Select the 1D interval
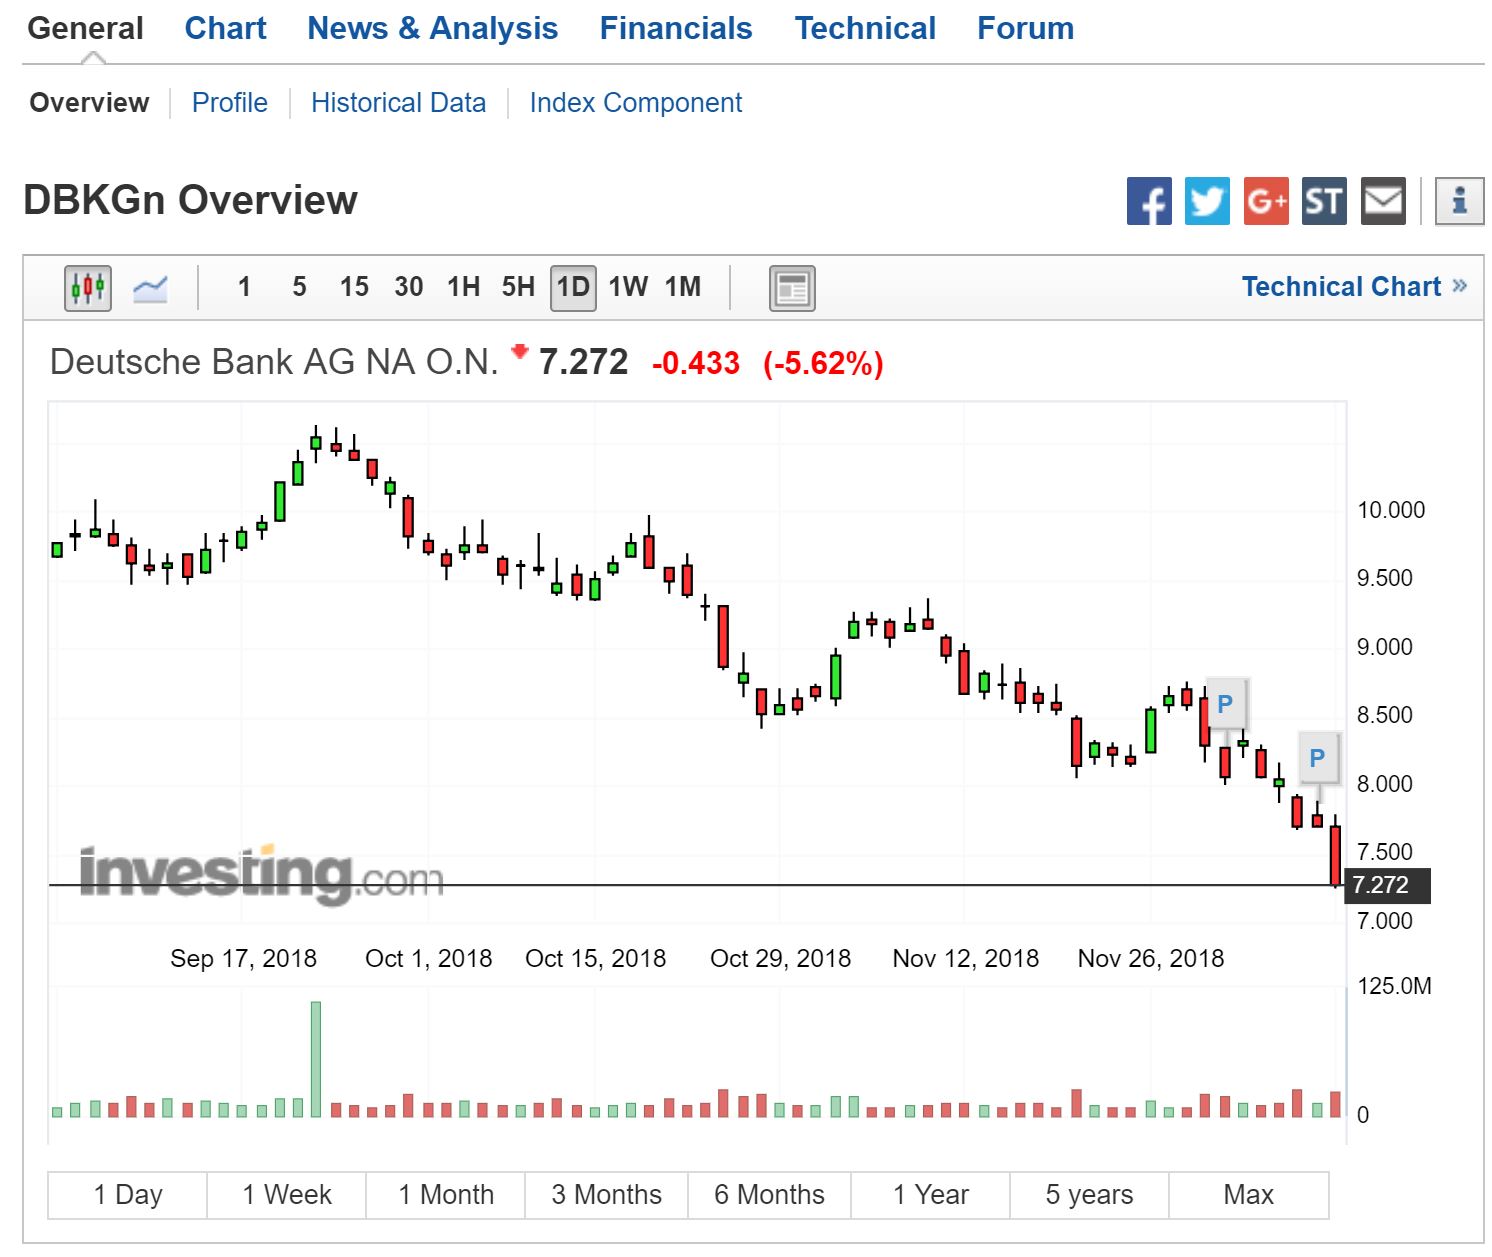The width and height of the screenshot is (1492, 1257). [573, 288]
